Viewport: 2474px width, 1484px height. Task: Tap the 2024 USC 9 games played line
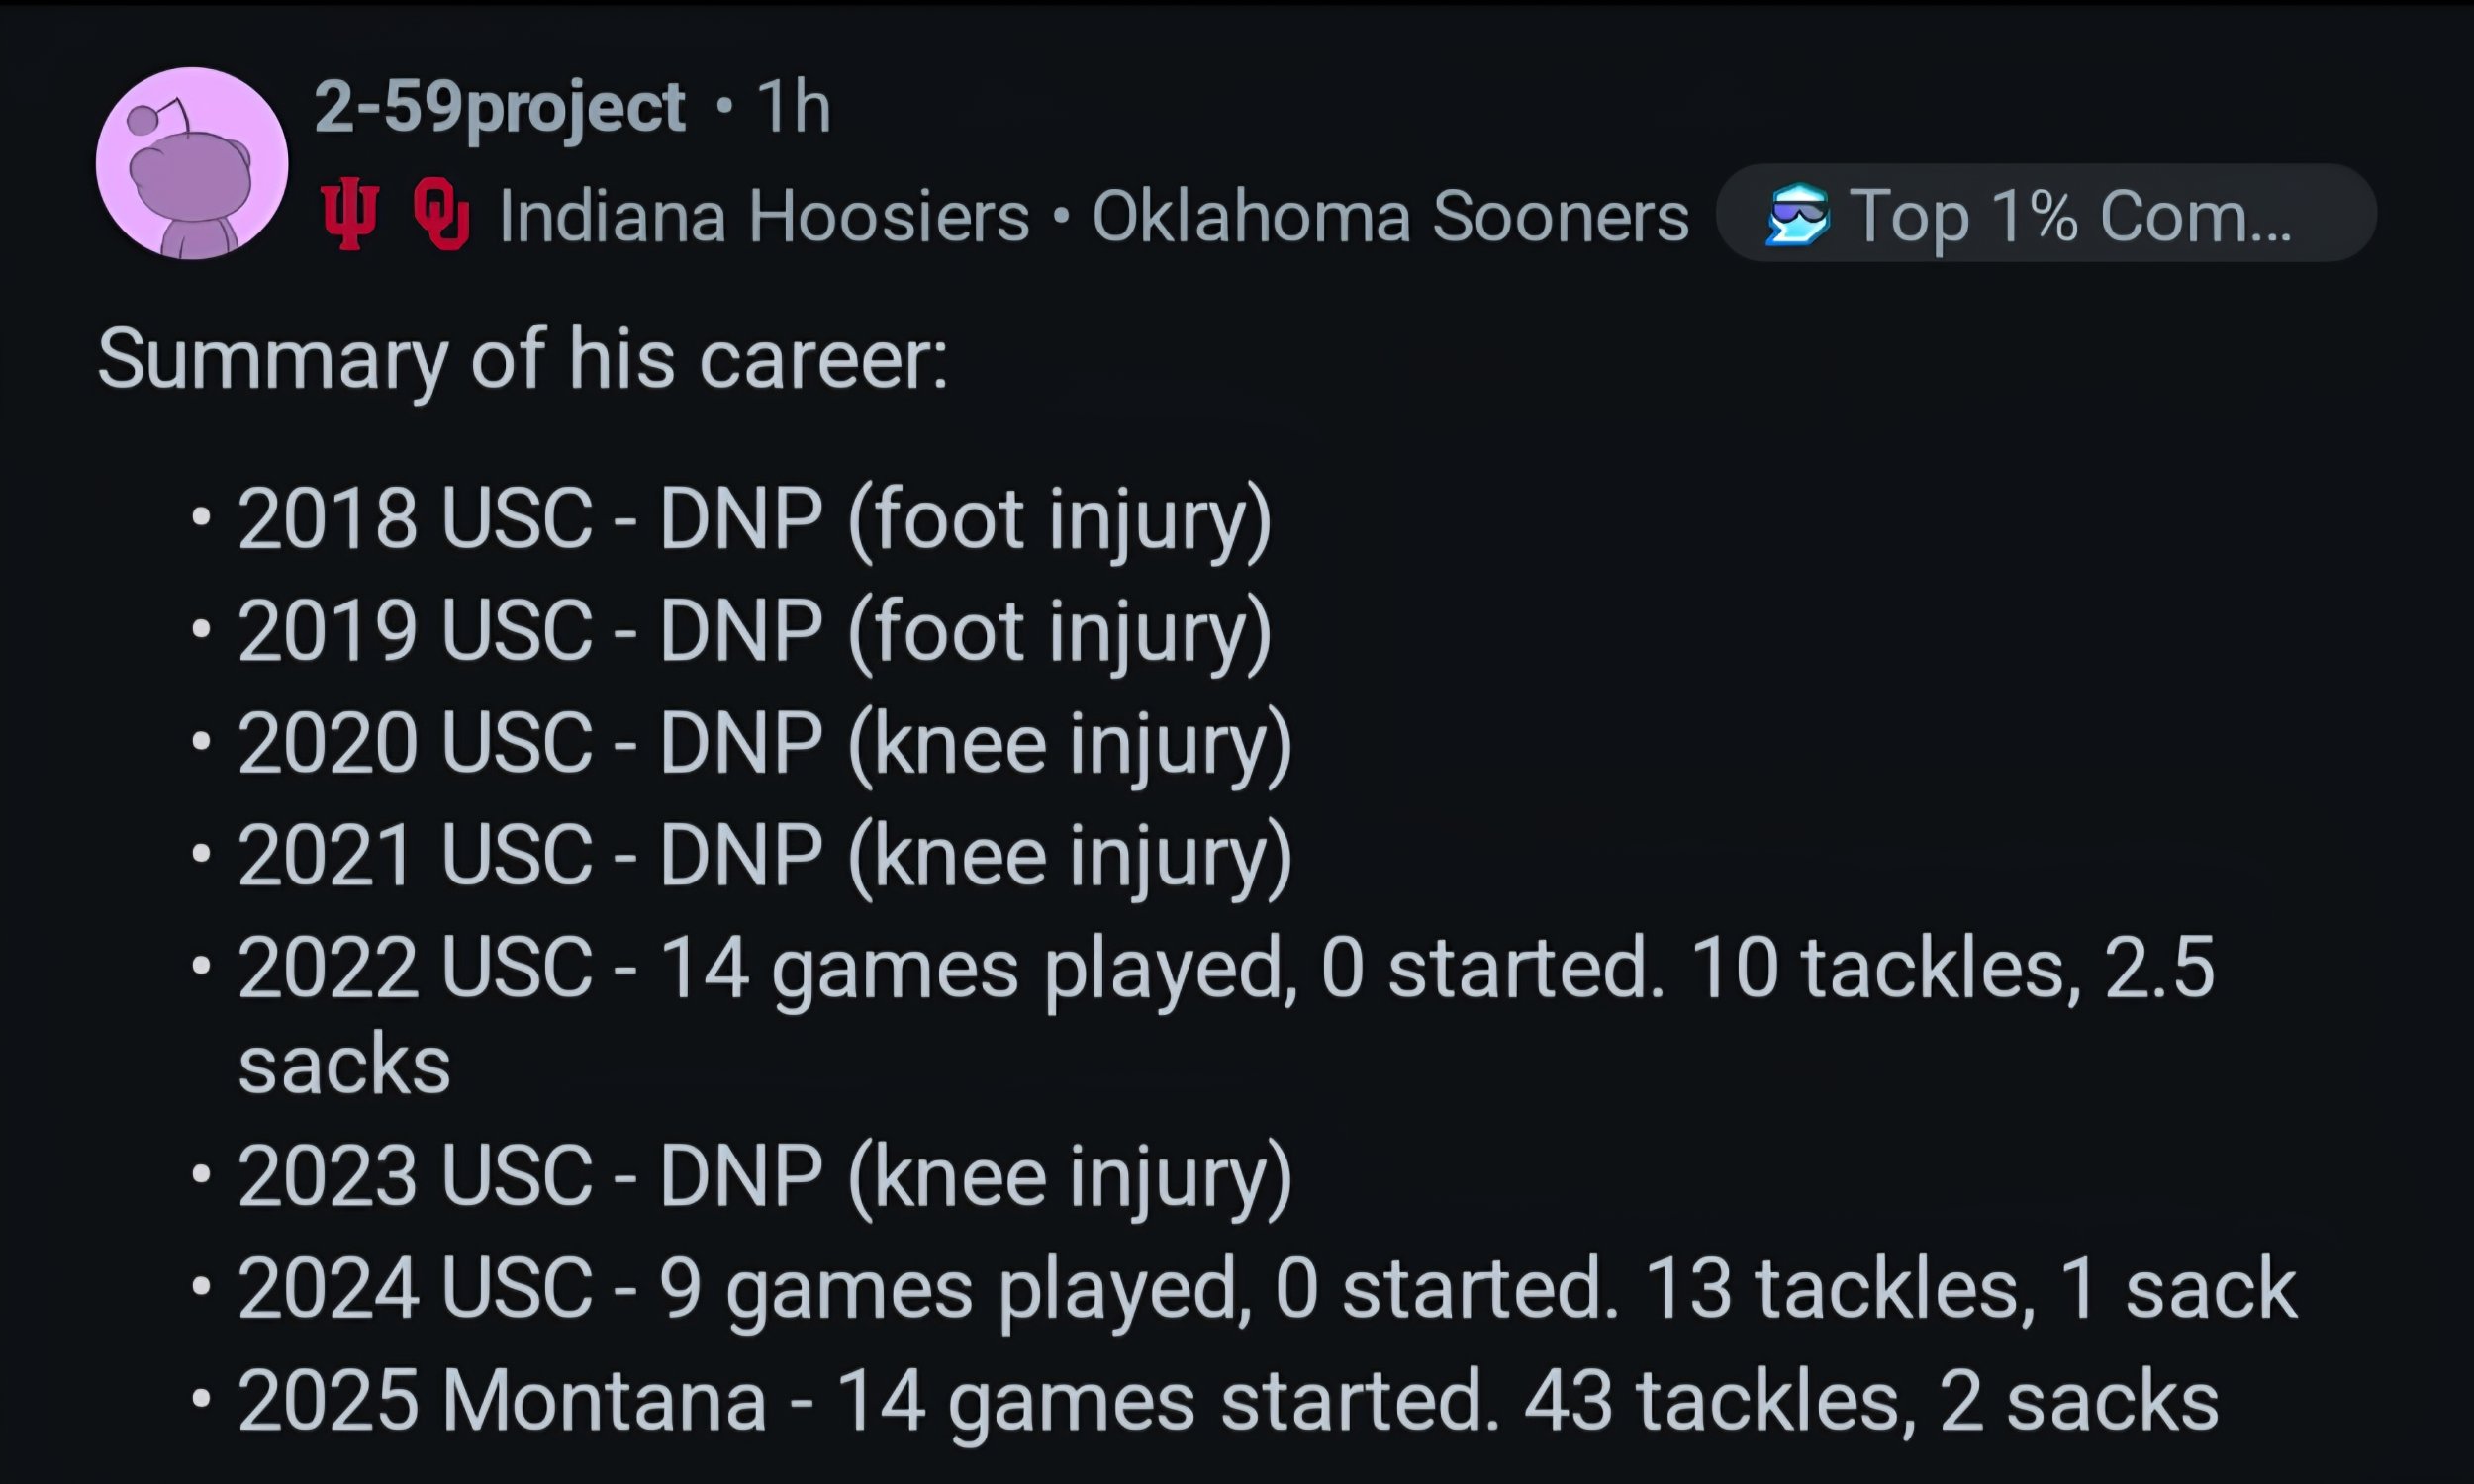click(x=1266, y=1288)
